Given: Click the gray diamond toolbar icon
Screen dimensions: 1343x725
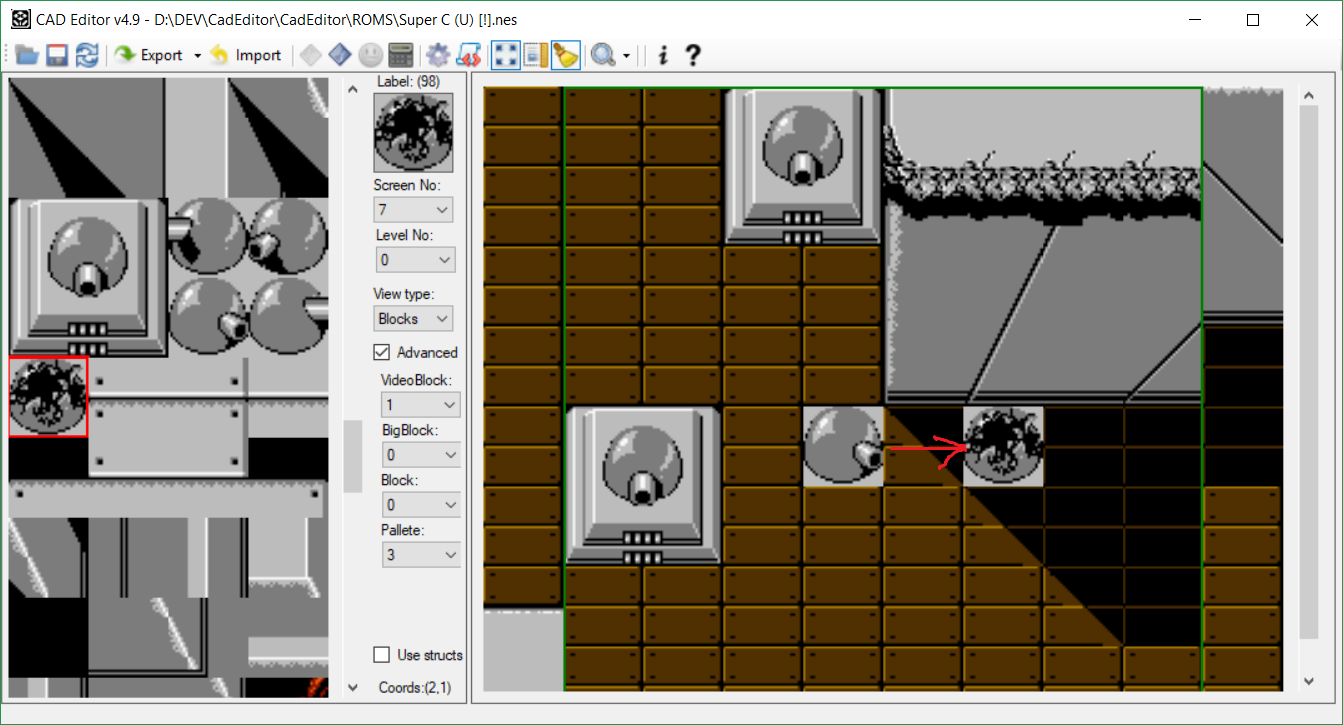Looking at the screenshot, I should click(310, 55).
